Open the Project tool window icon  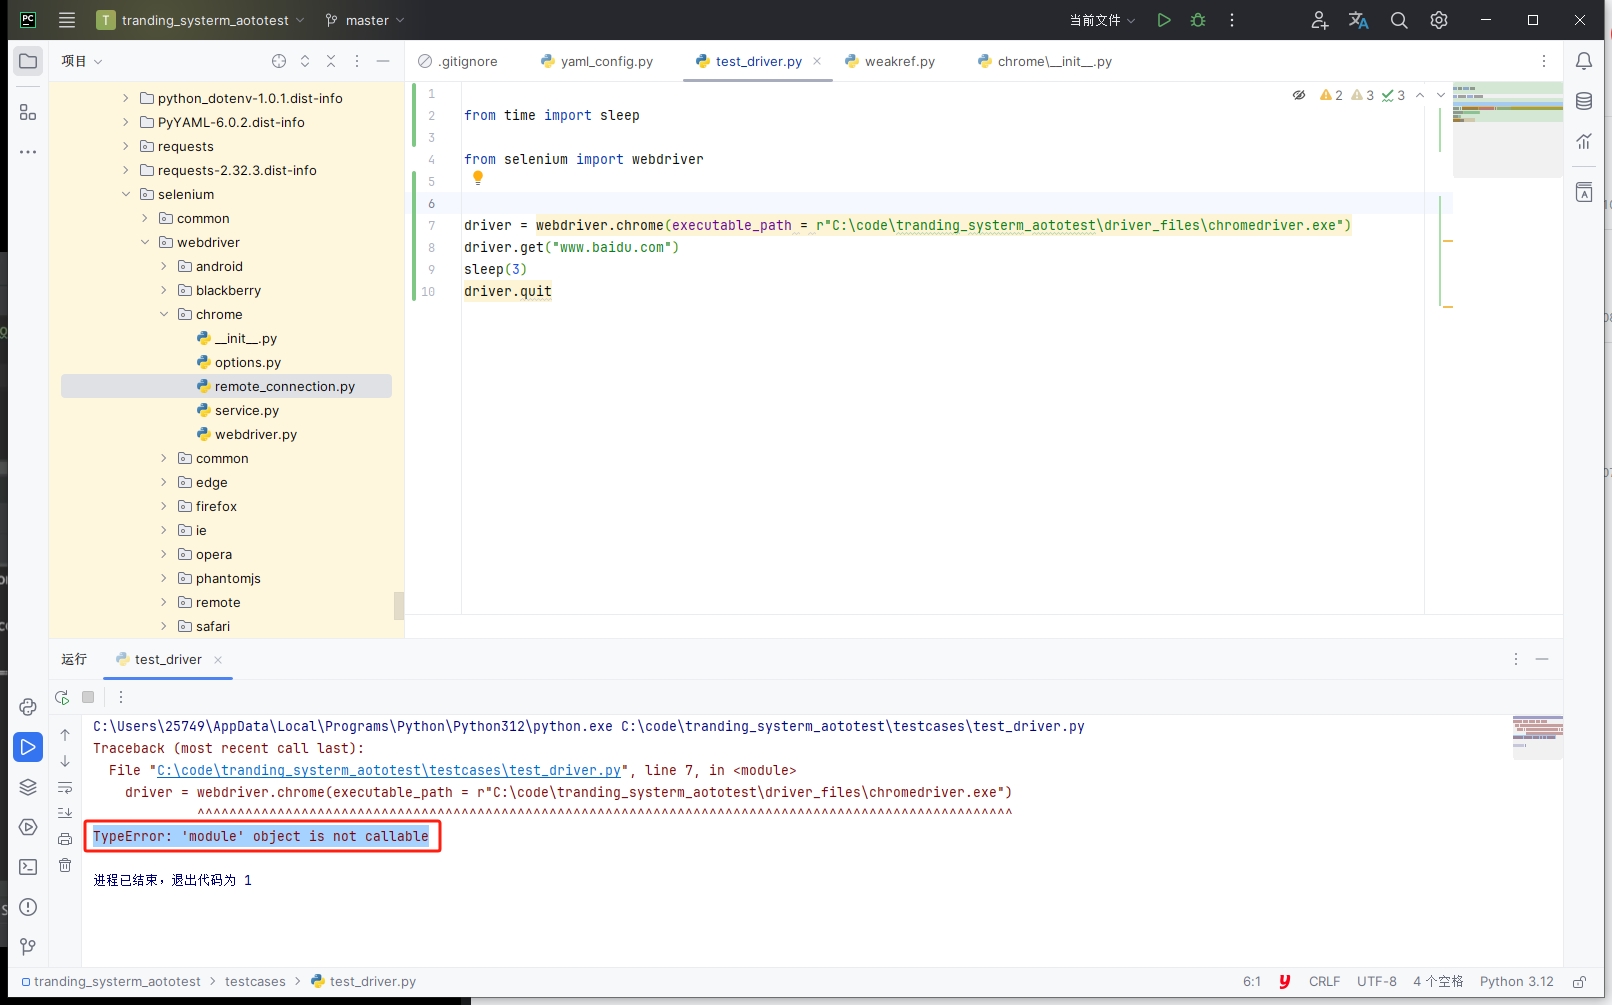point(28,61)
